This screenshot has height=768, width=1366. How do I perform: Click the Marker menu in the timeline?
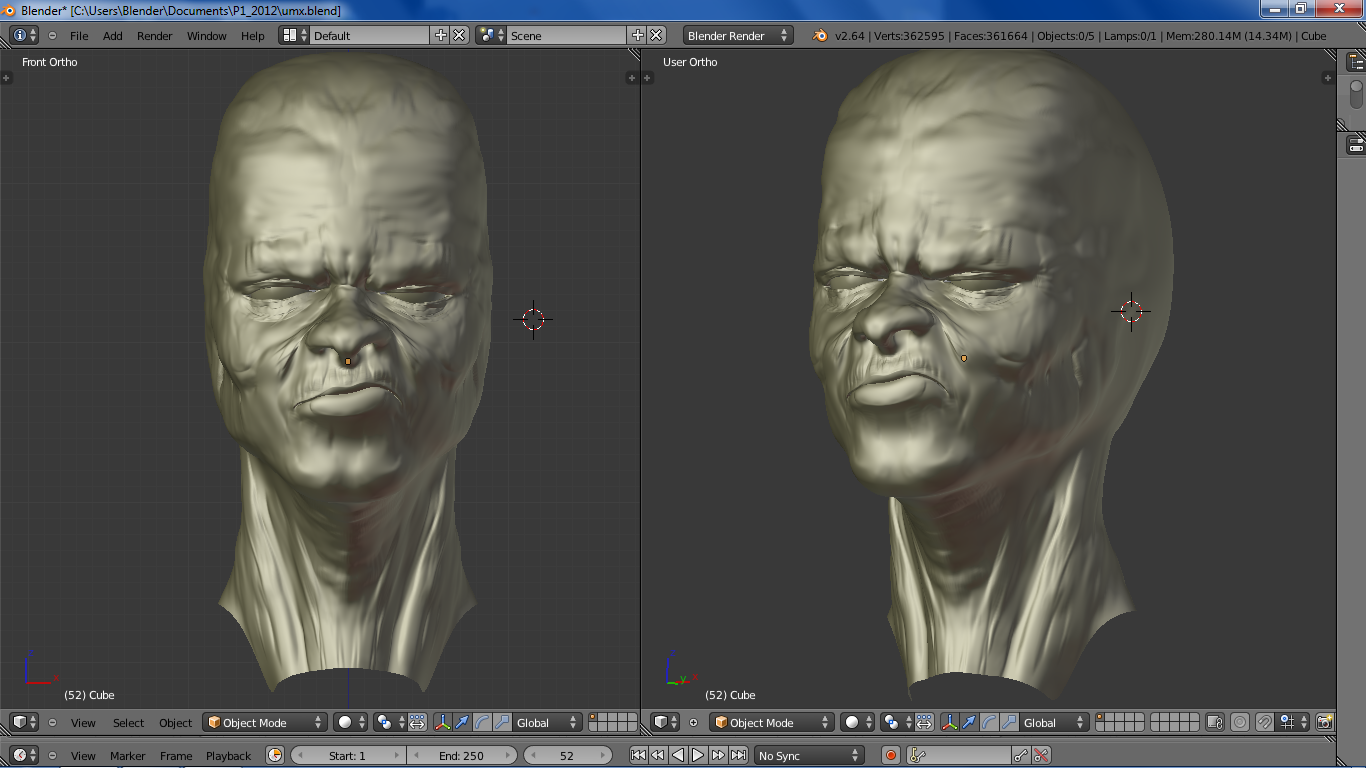point(127,755)
